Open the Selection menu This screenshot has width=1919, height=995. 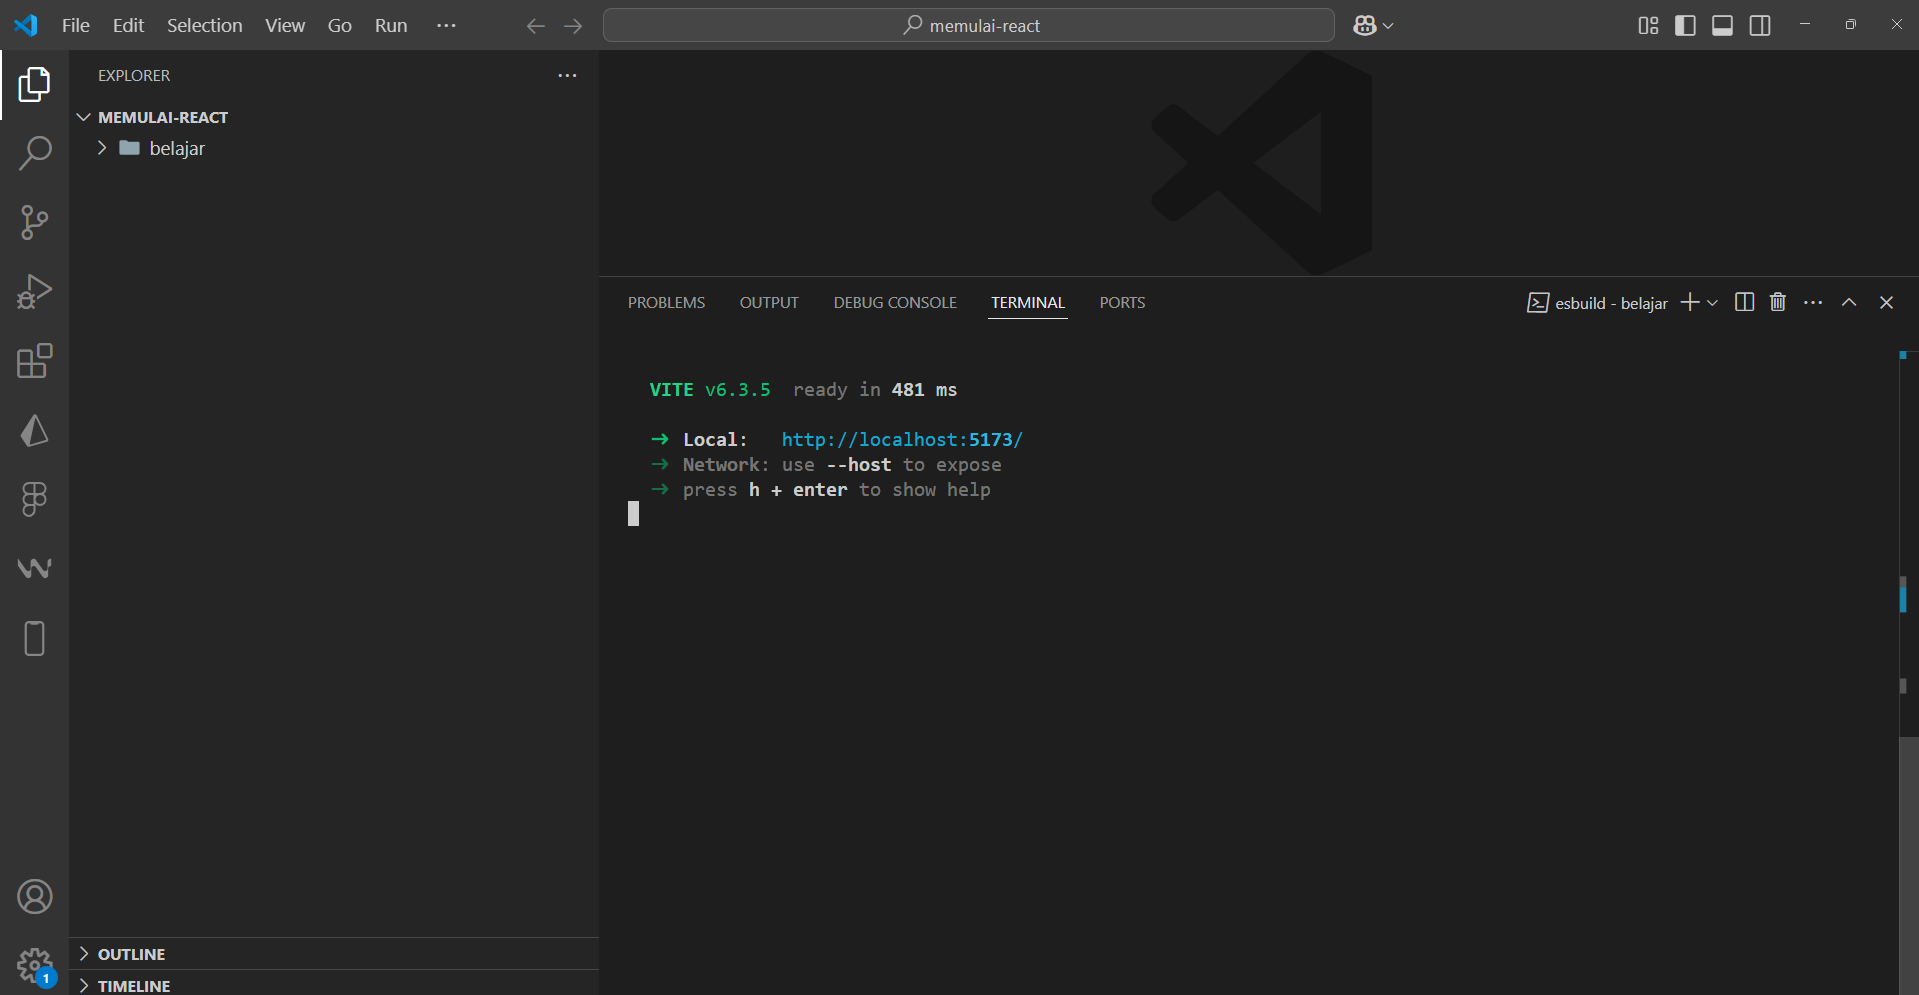pos(204,26)
